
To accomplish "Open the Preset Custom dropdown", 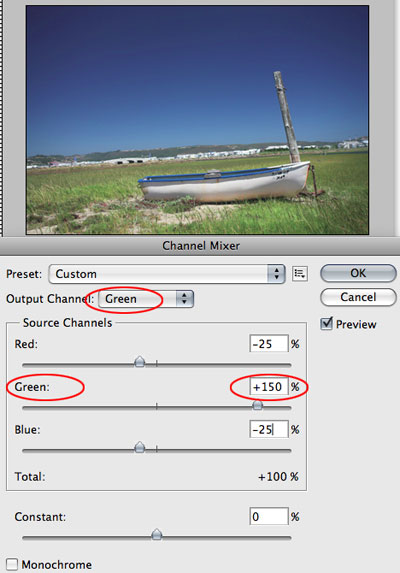I will 167,274.
